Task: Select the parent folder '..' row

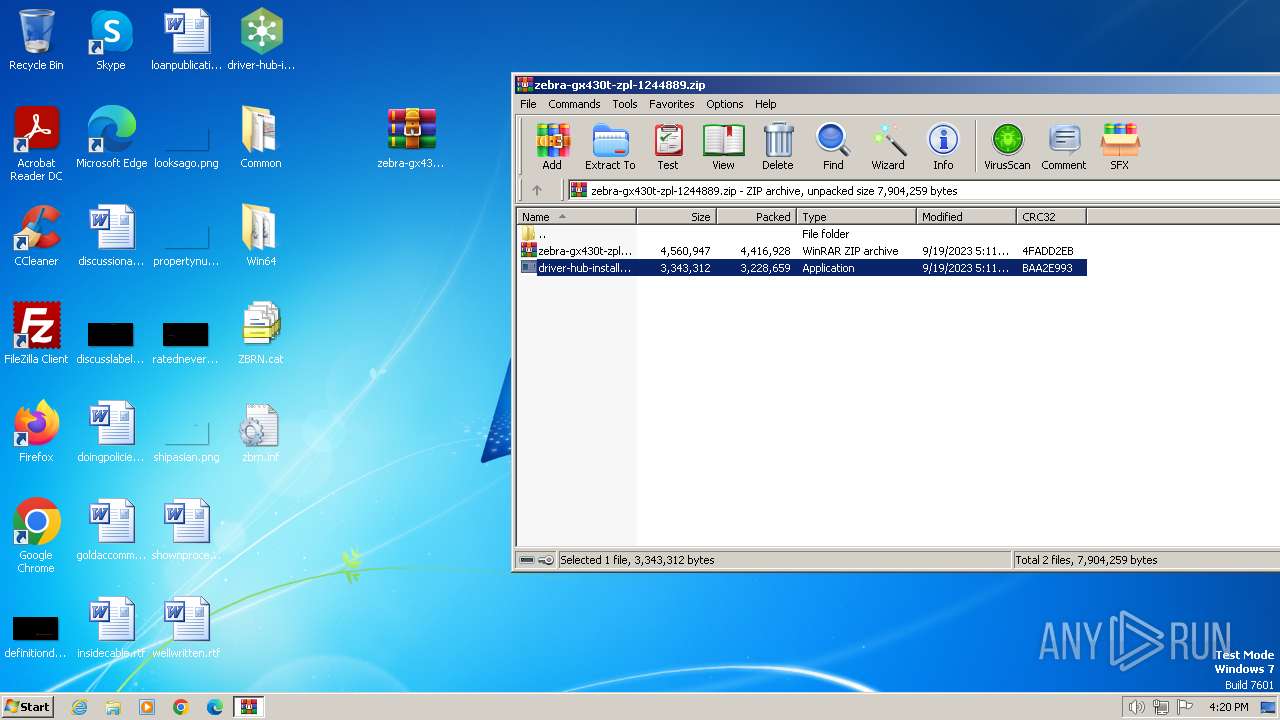Action: pos(802,234)
